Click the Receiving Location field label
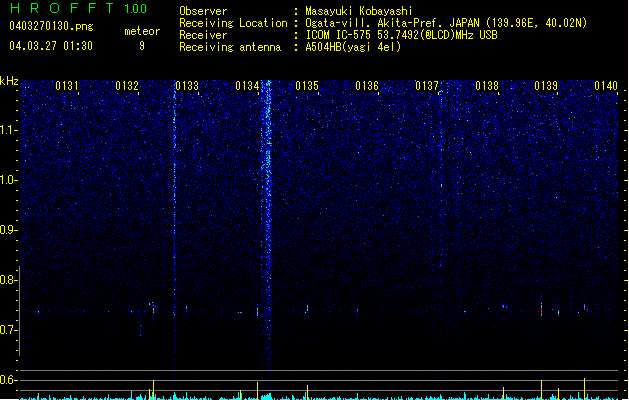629x400 pixels. coord(233,23)
